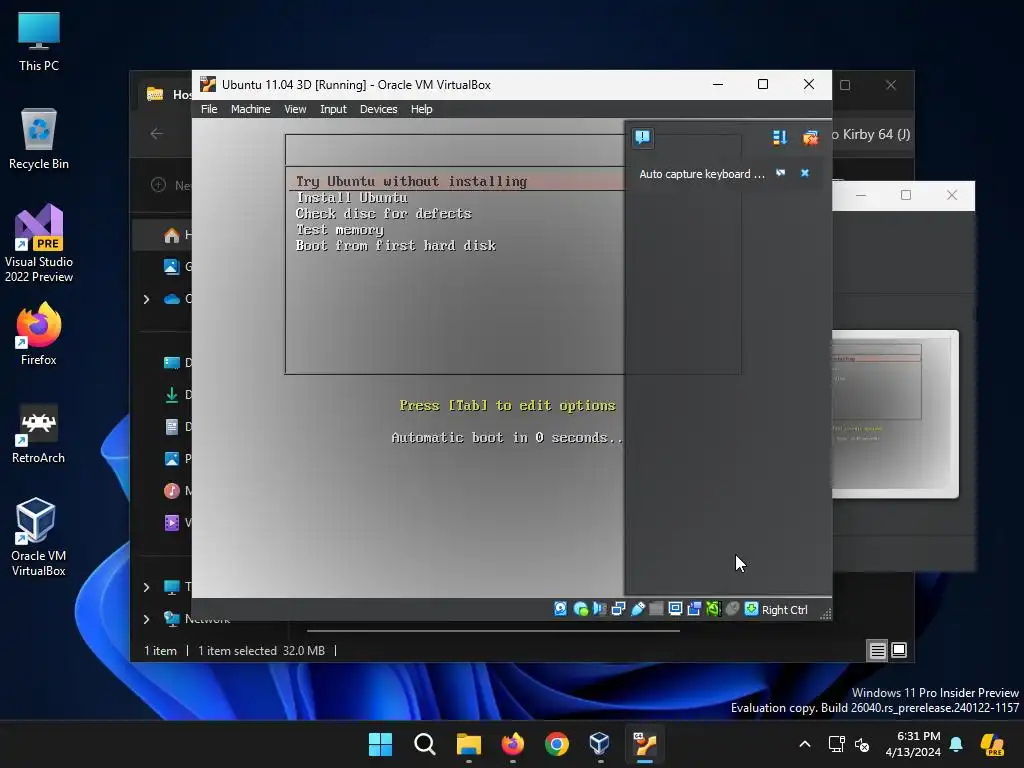Click the keyboard capture arrow icon
The image size is (1024, 768).
point(751,609)
